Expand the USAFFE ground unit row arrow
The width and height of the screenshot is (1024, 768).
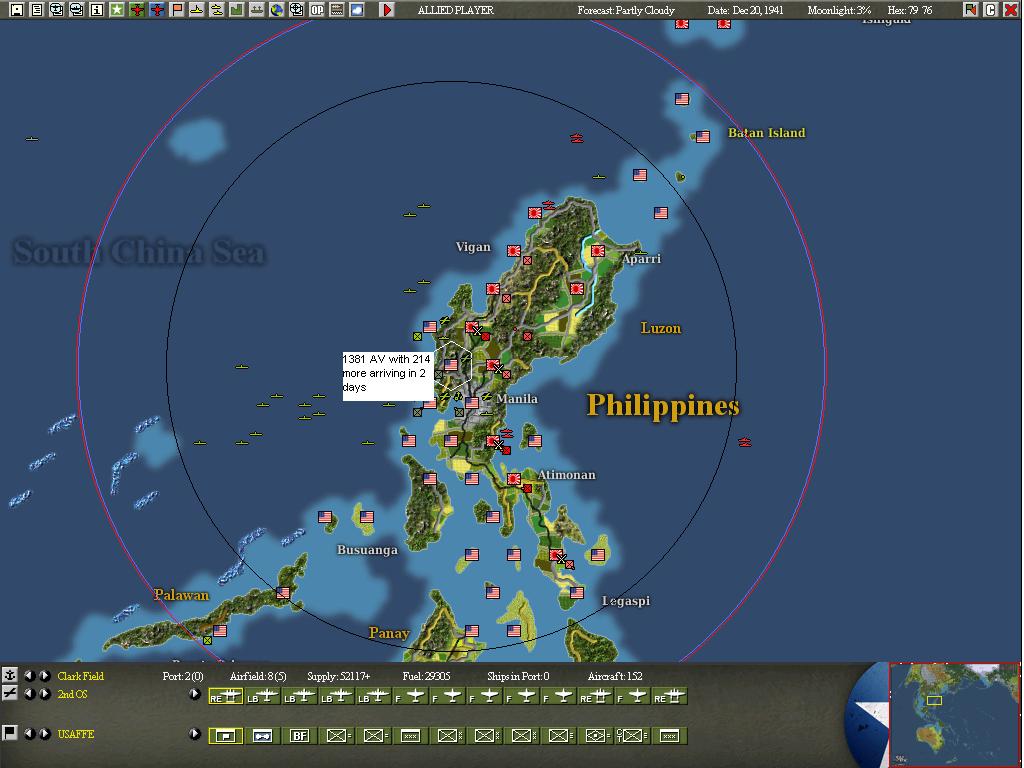point(195,733)
